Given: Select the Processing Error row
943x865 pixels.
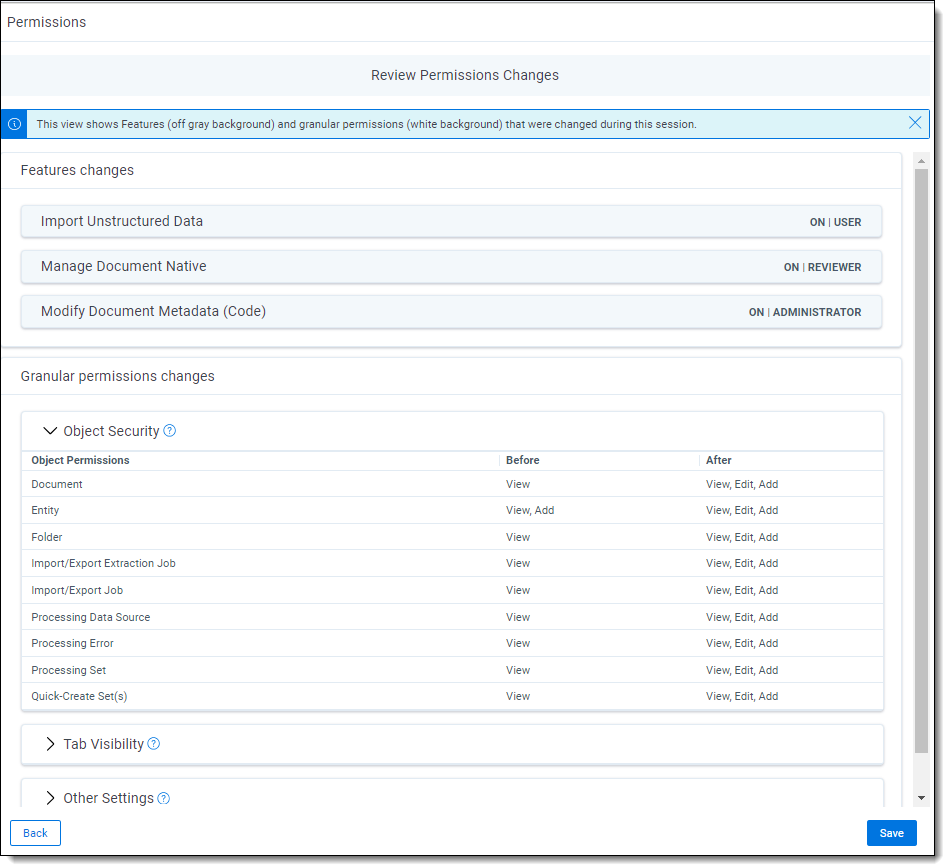Looking at the screenshot, I should (x=452, y=643).
